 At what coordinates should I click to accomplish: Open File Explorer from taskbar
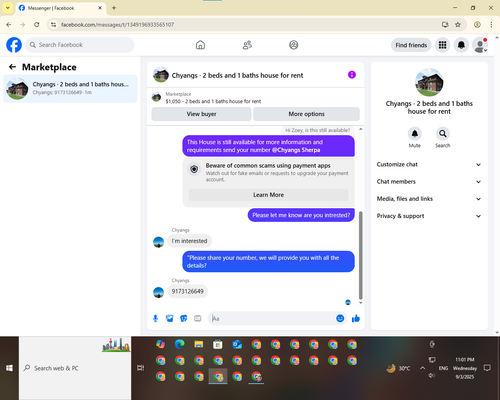[199, 344]
